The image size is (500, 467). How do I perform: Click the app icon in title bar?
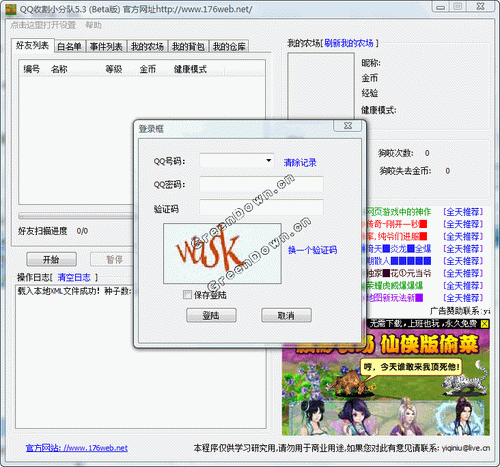[11, 9]
